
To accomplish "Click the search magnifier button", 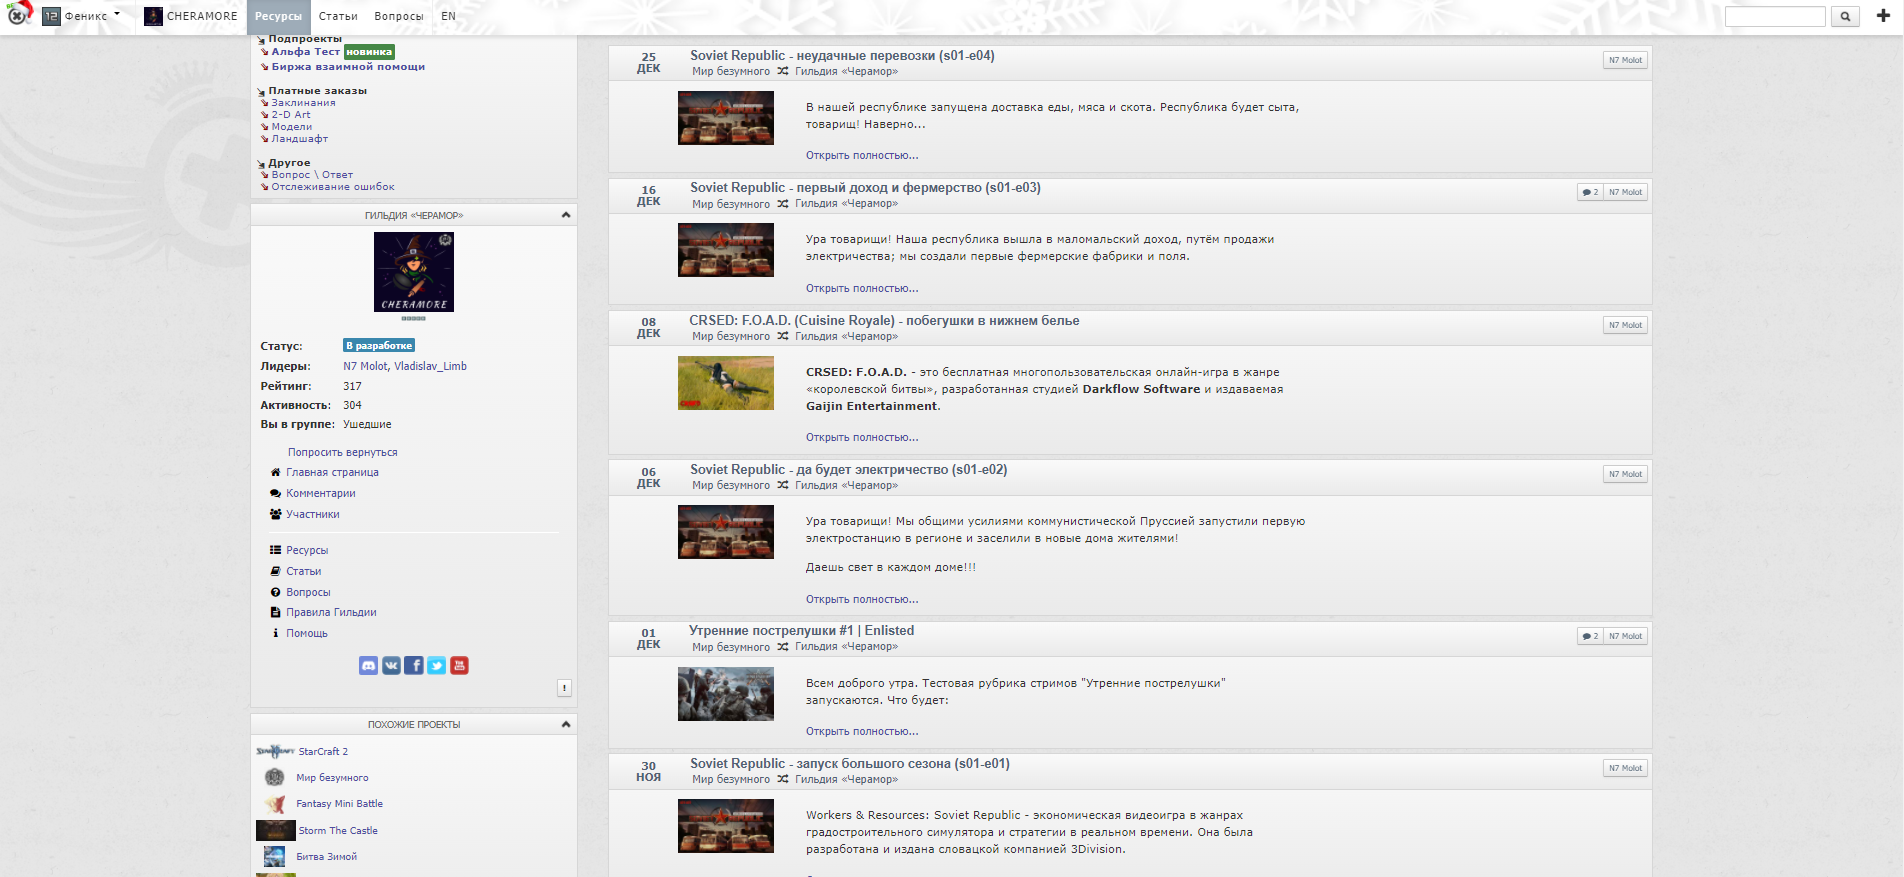I will click(1845, 16).
